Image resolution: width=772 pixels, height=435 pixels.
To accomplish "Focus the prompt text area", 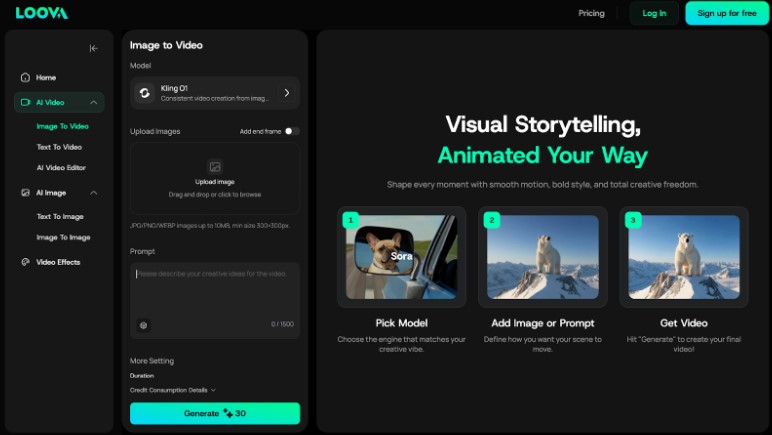I will pyautogui.click(x=215, y=300).
